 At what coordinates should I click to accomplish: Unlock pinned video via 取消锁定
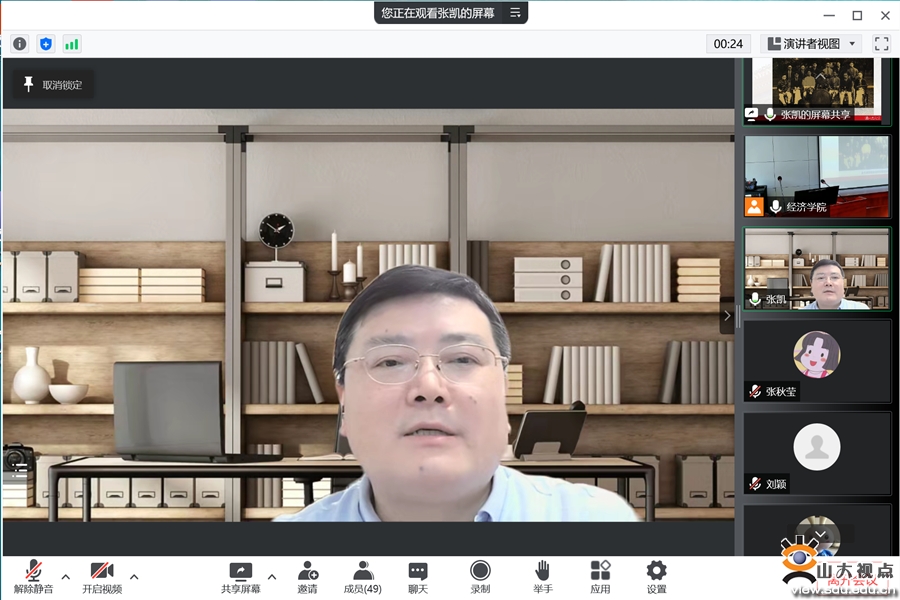tap(53, 85)
